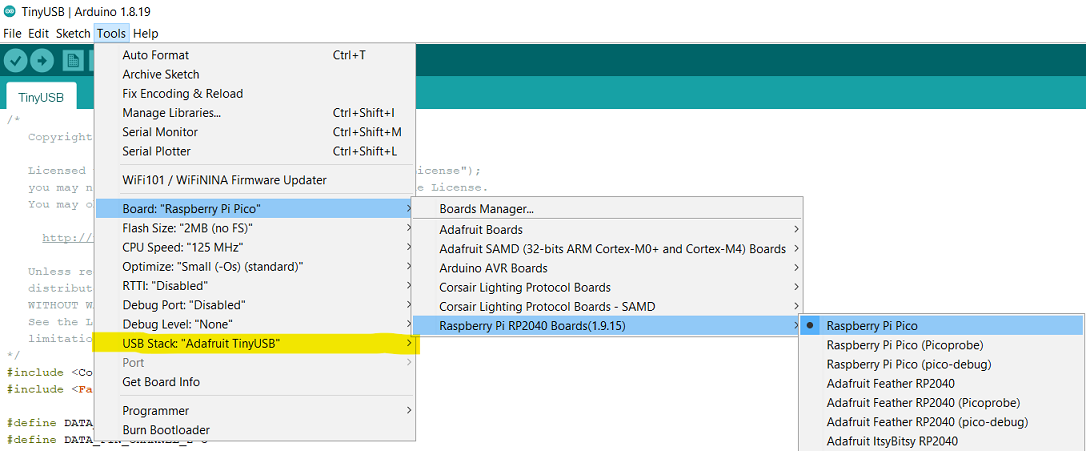
Task: Switch to the TinyUSB sketch tab
Action: point(41,98)
